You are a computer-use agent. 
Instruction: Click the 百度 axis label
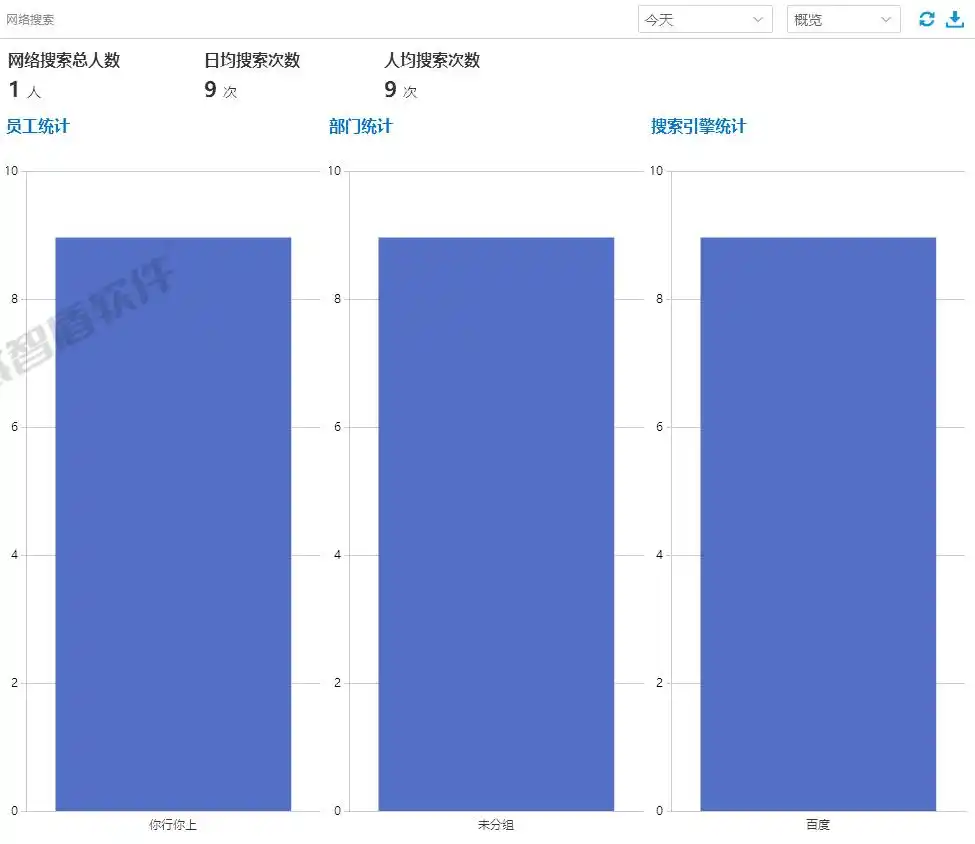tap(818, 825)
